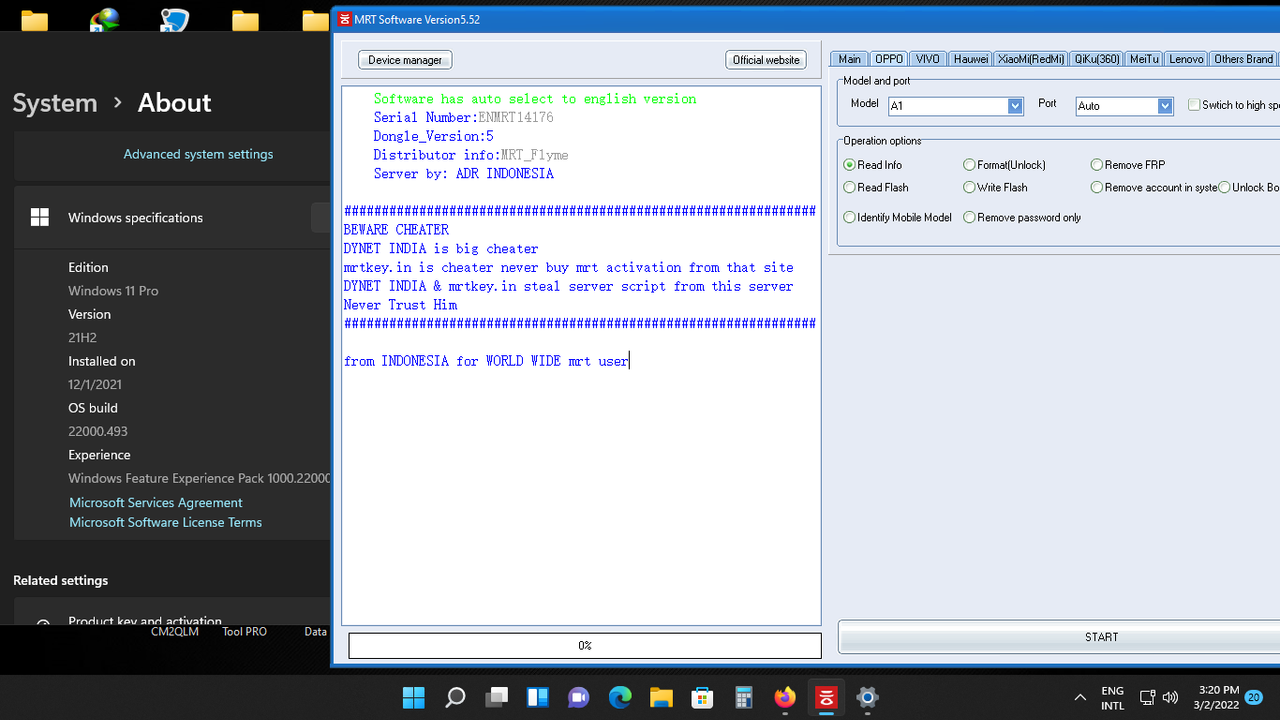Open MRT Software from the taskbar
This screenshot has width=1280, height=720.
(825, 697)
